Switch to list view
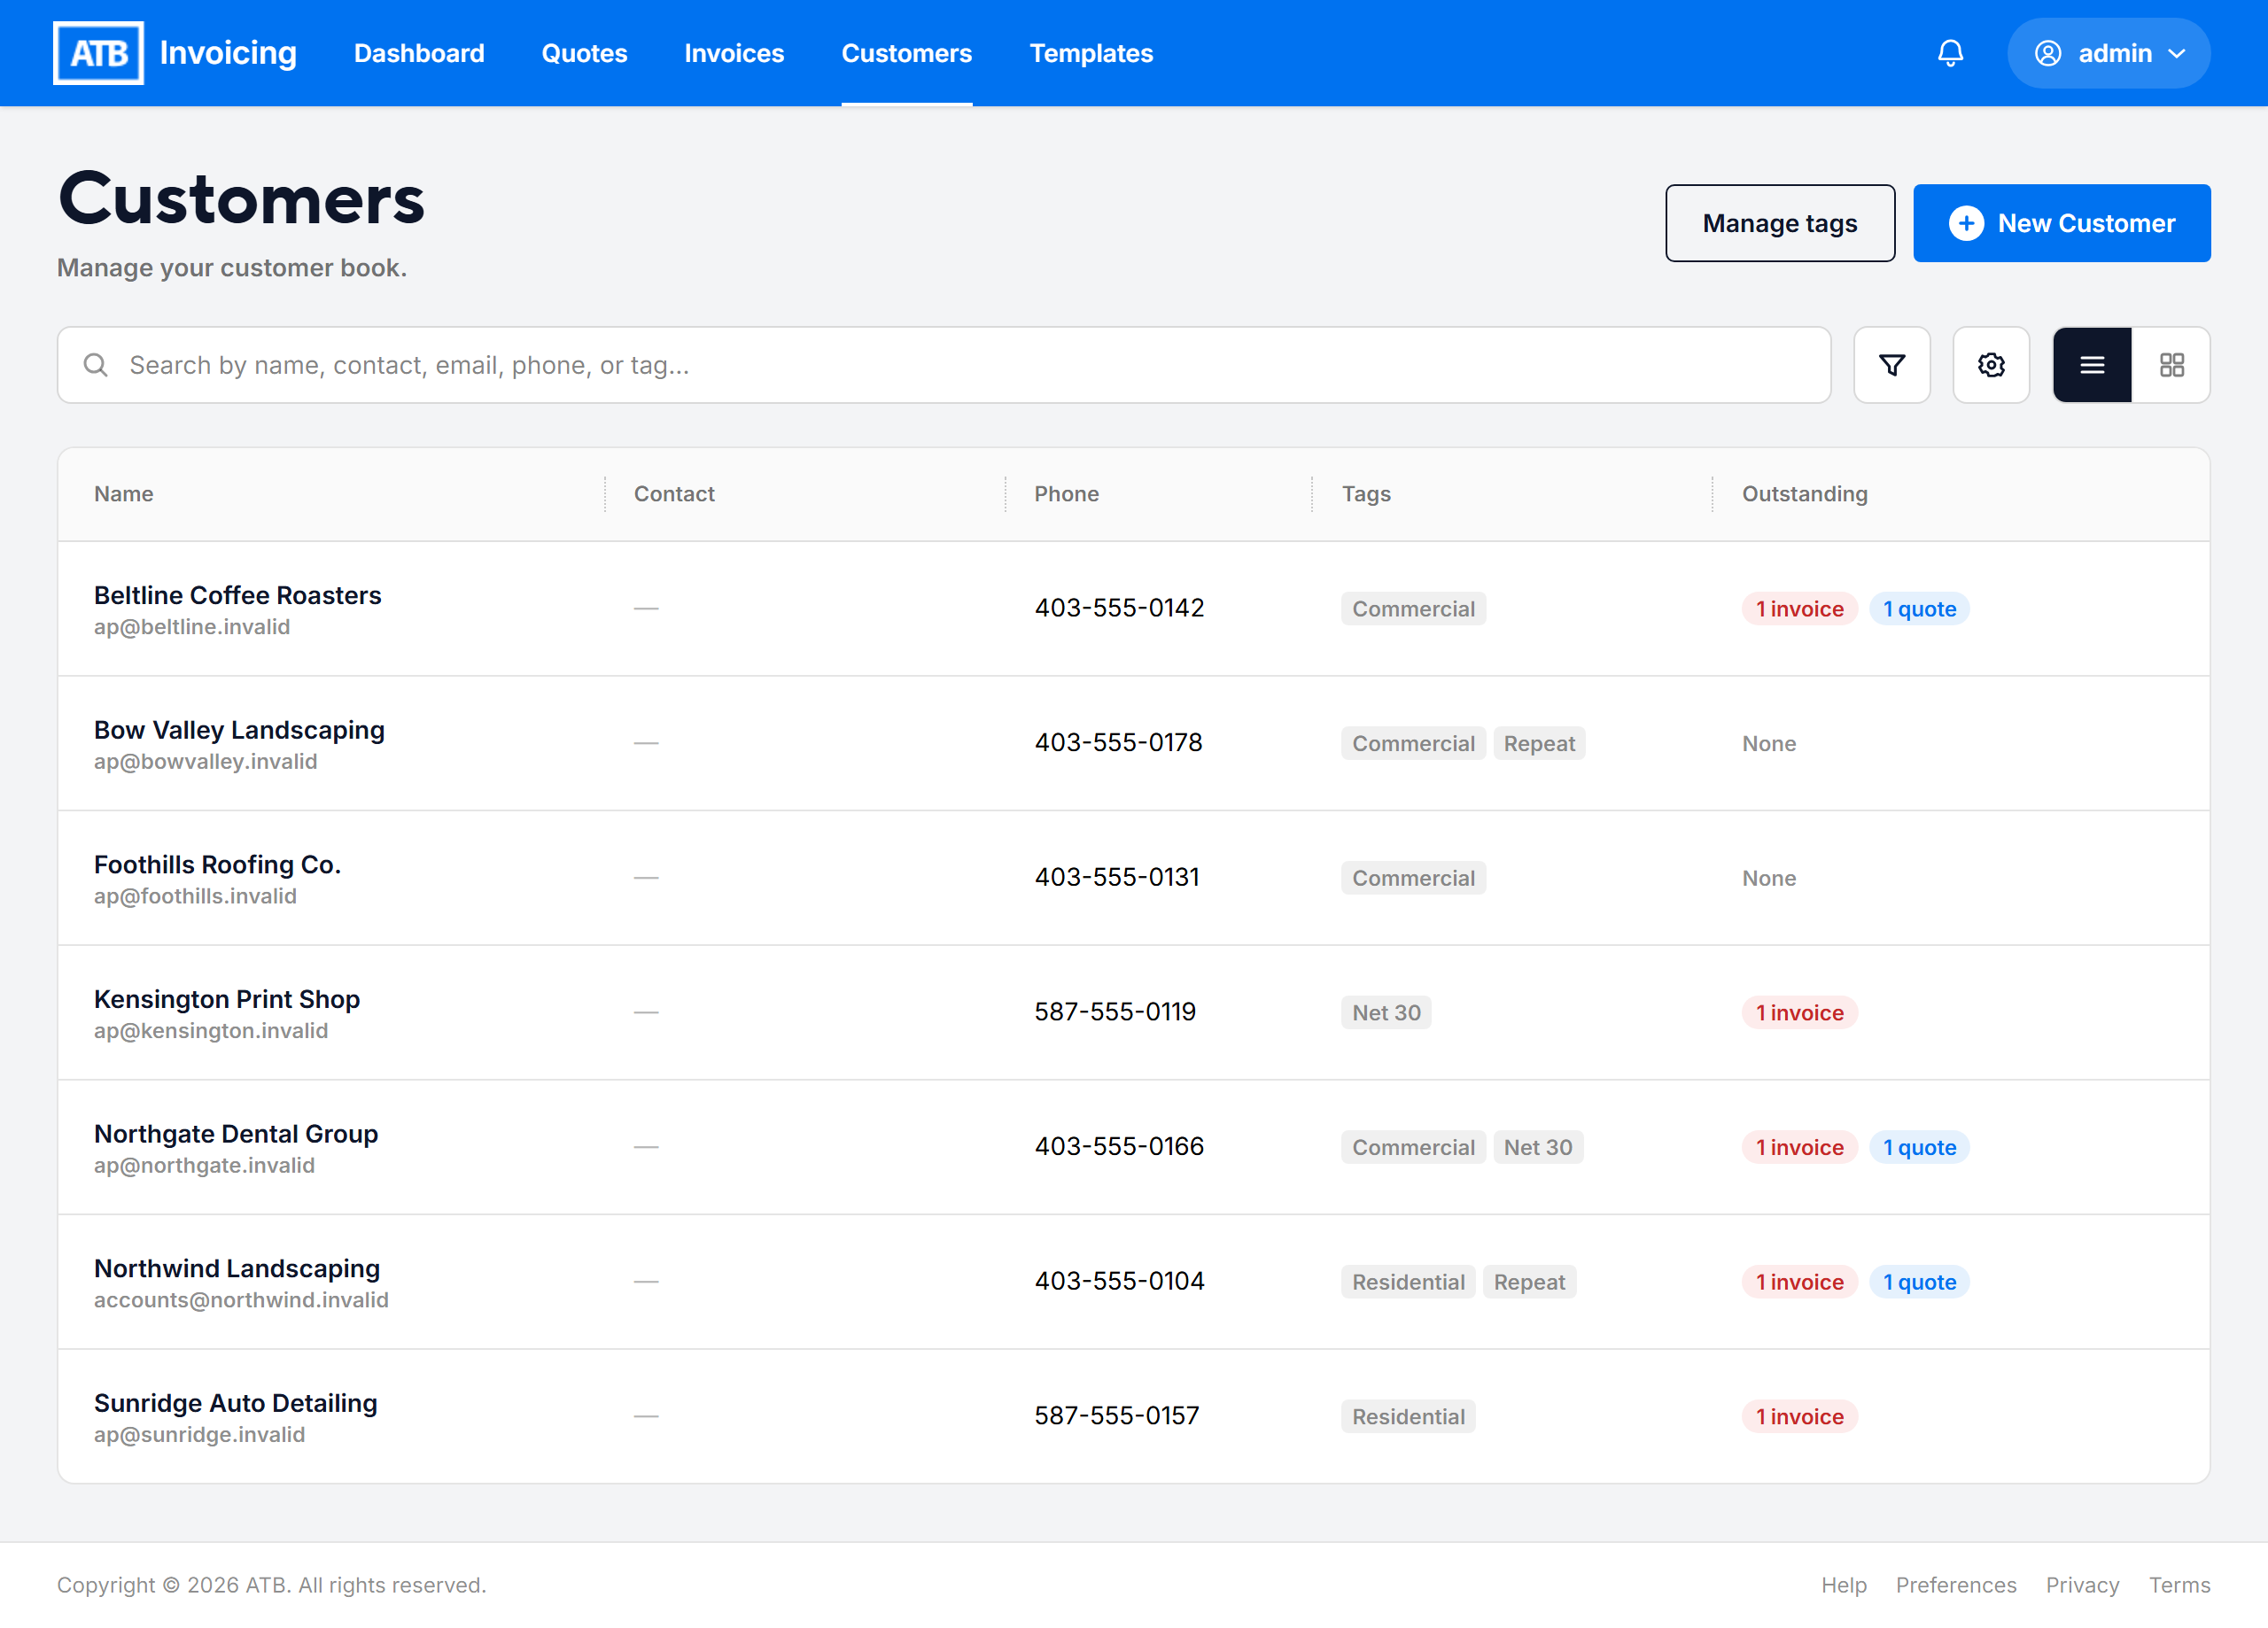This screenshot has height=1628, width=2268. [x=2091, y=365]
